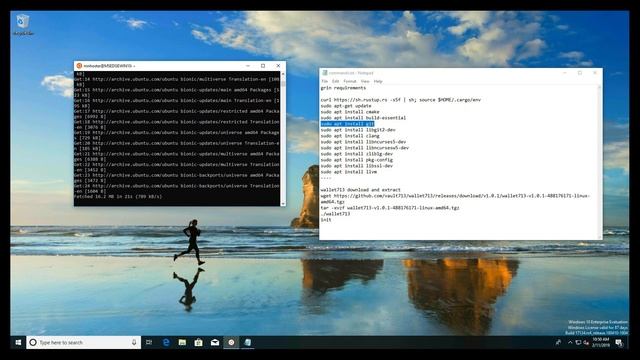Viewport: 640px width, 360px height.
Task: Click the wget github.com wallet713 line
Action: point(455,199)
